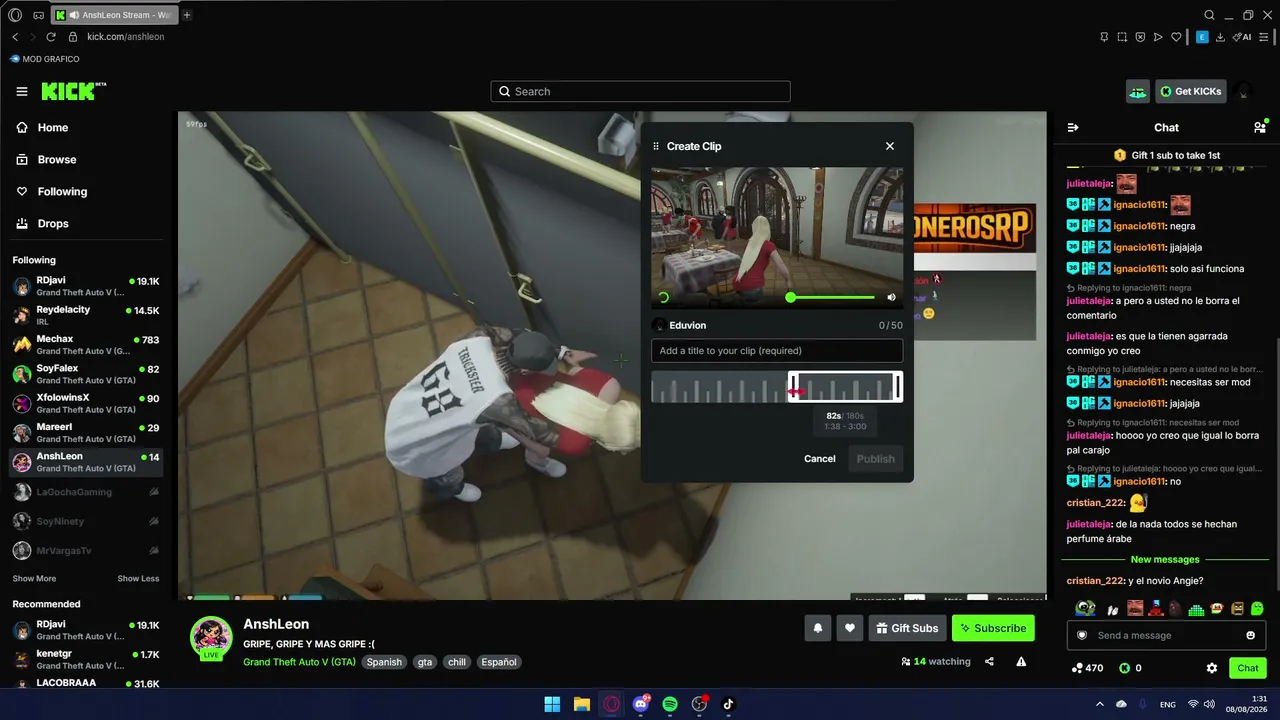
Task: Collapse followed channels with Show Less
Action: [x=138, y=579]
